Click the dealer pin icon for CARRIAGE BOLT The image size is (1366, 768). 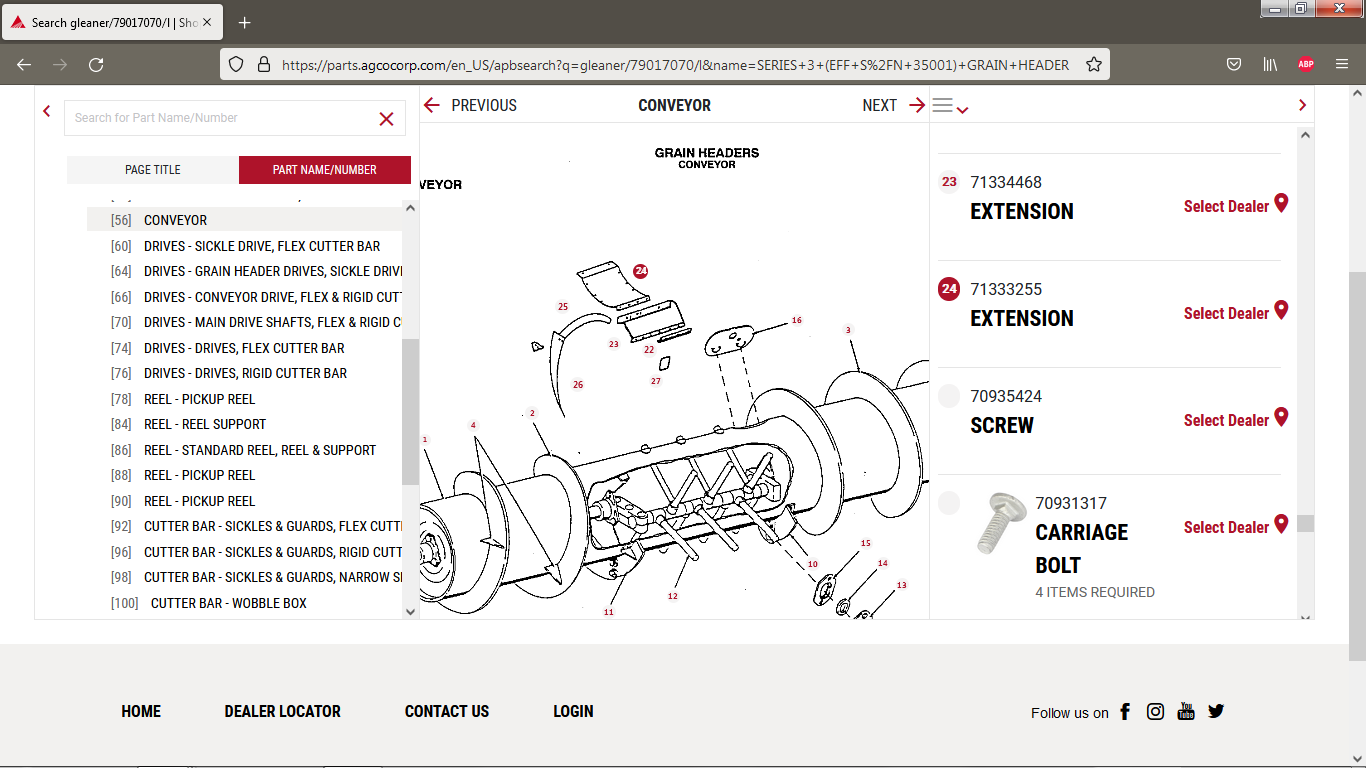coord(1281,524)
